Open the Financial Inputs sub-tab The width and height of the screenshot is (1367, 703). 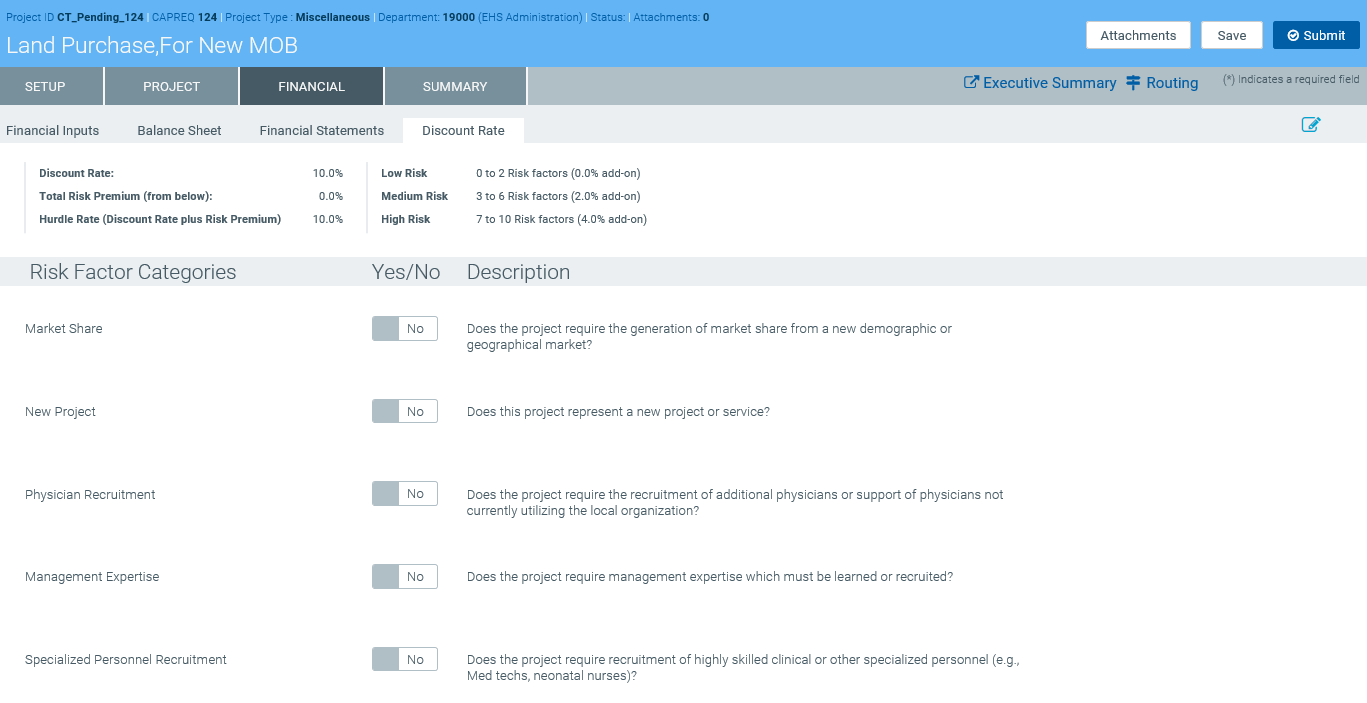[x=53, y=131]
